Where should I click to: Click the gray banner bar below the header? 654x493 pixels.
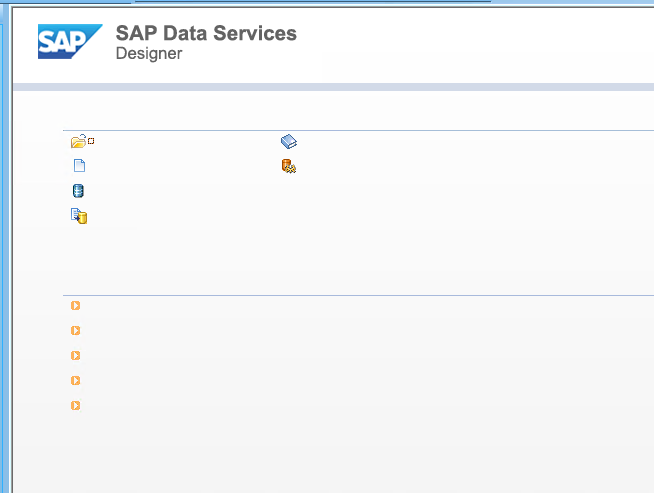pos(333,87)
